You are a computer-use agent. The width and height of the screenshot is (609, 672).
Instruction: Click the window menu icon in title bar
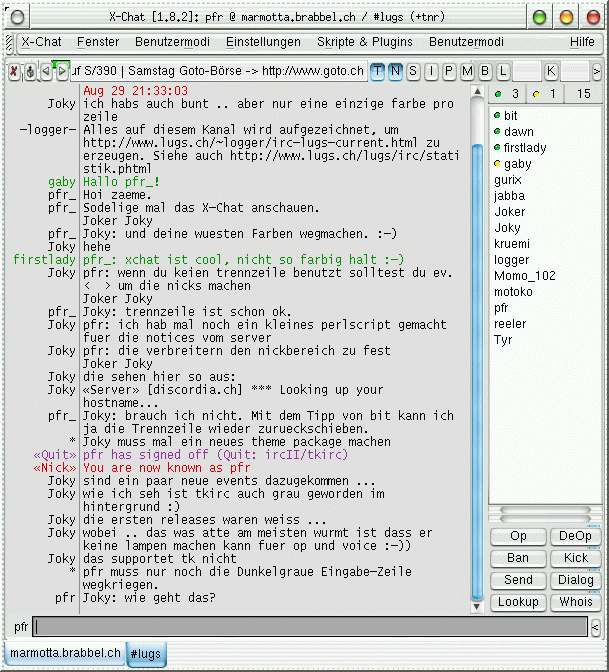[16, 17]
